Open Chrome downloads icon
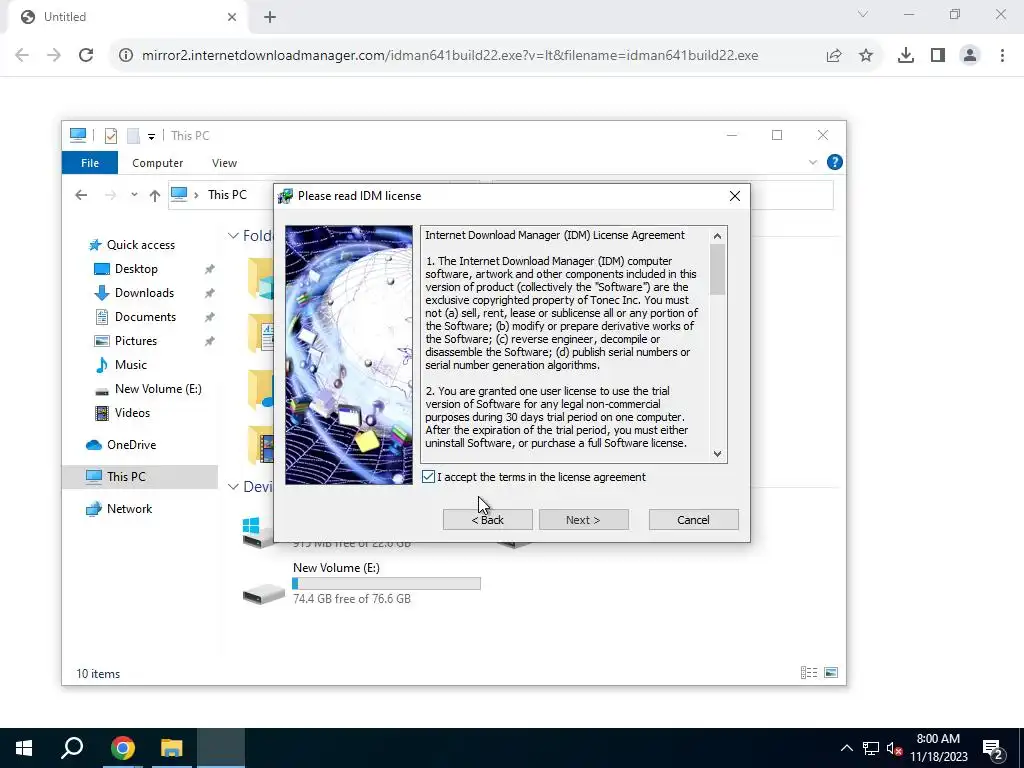The image size is (1024, 768). [x=906, y=56]
